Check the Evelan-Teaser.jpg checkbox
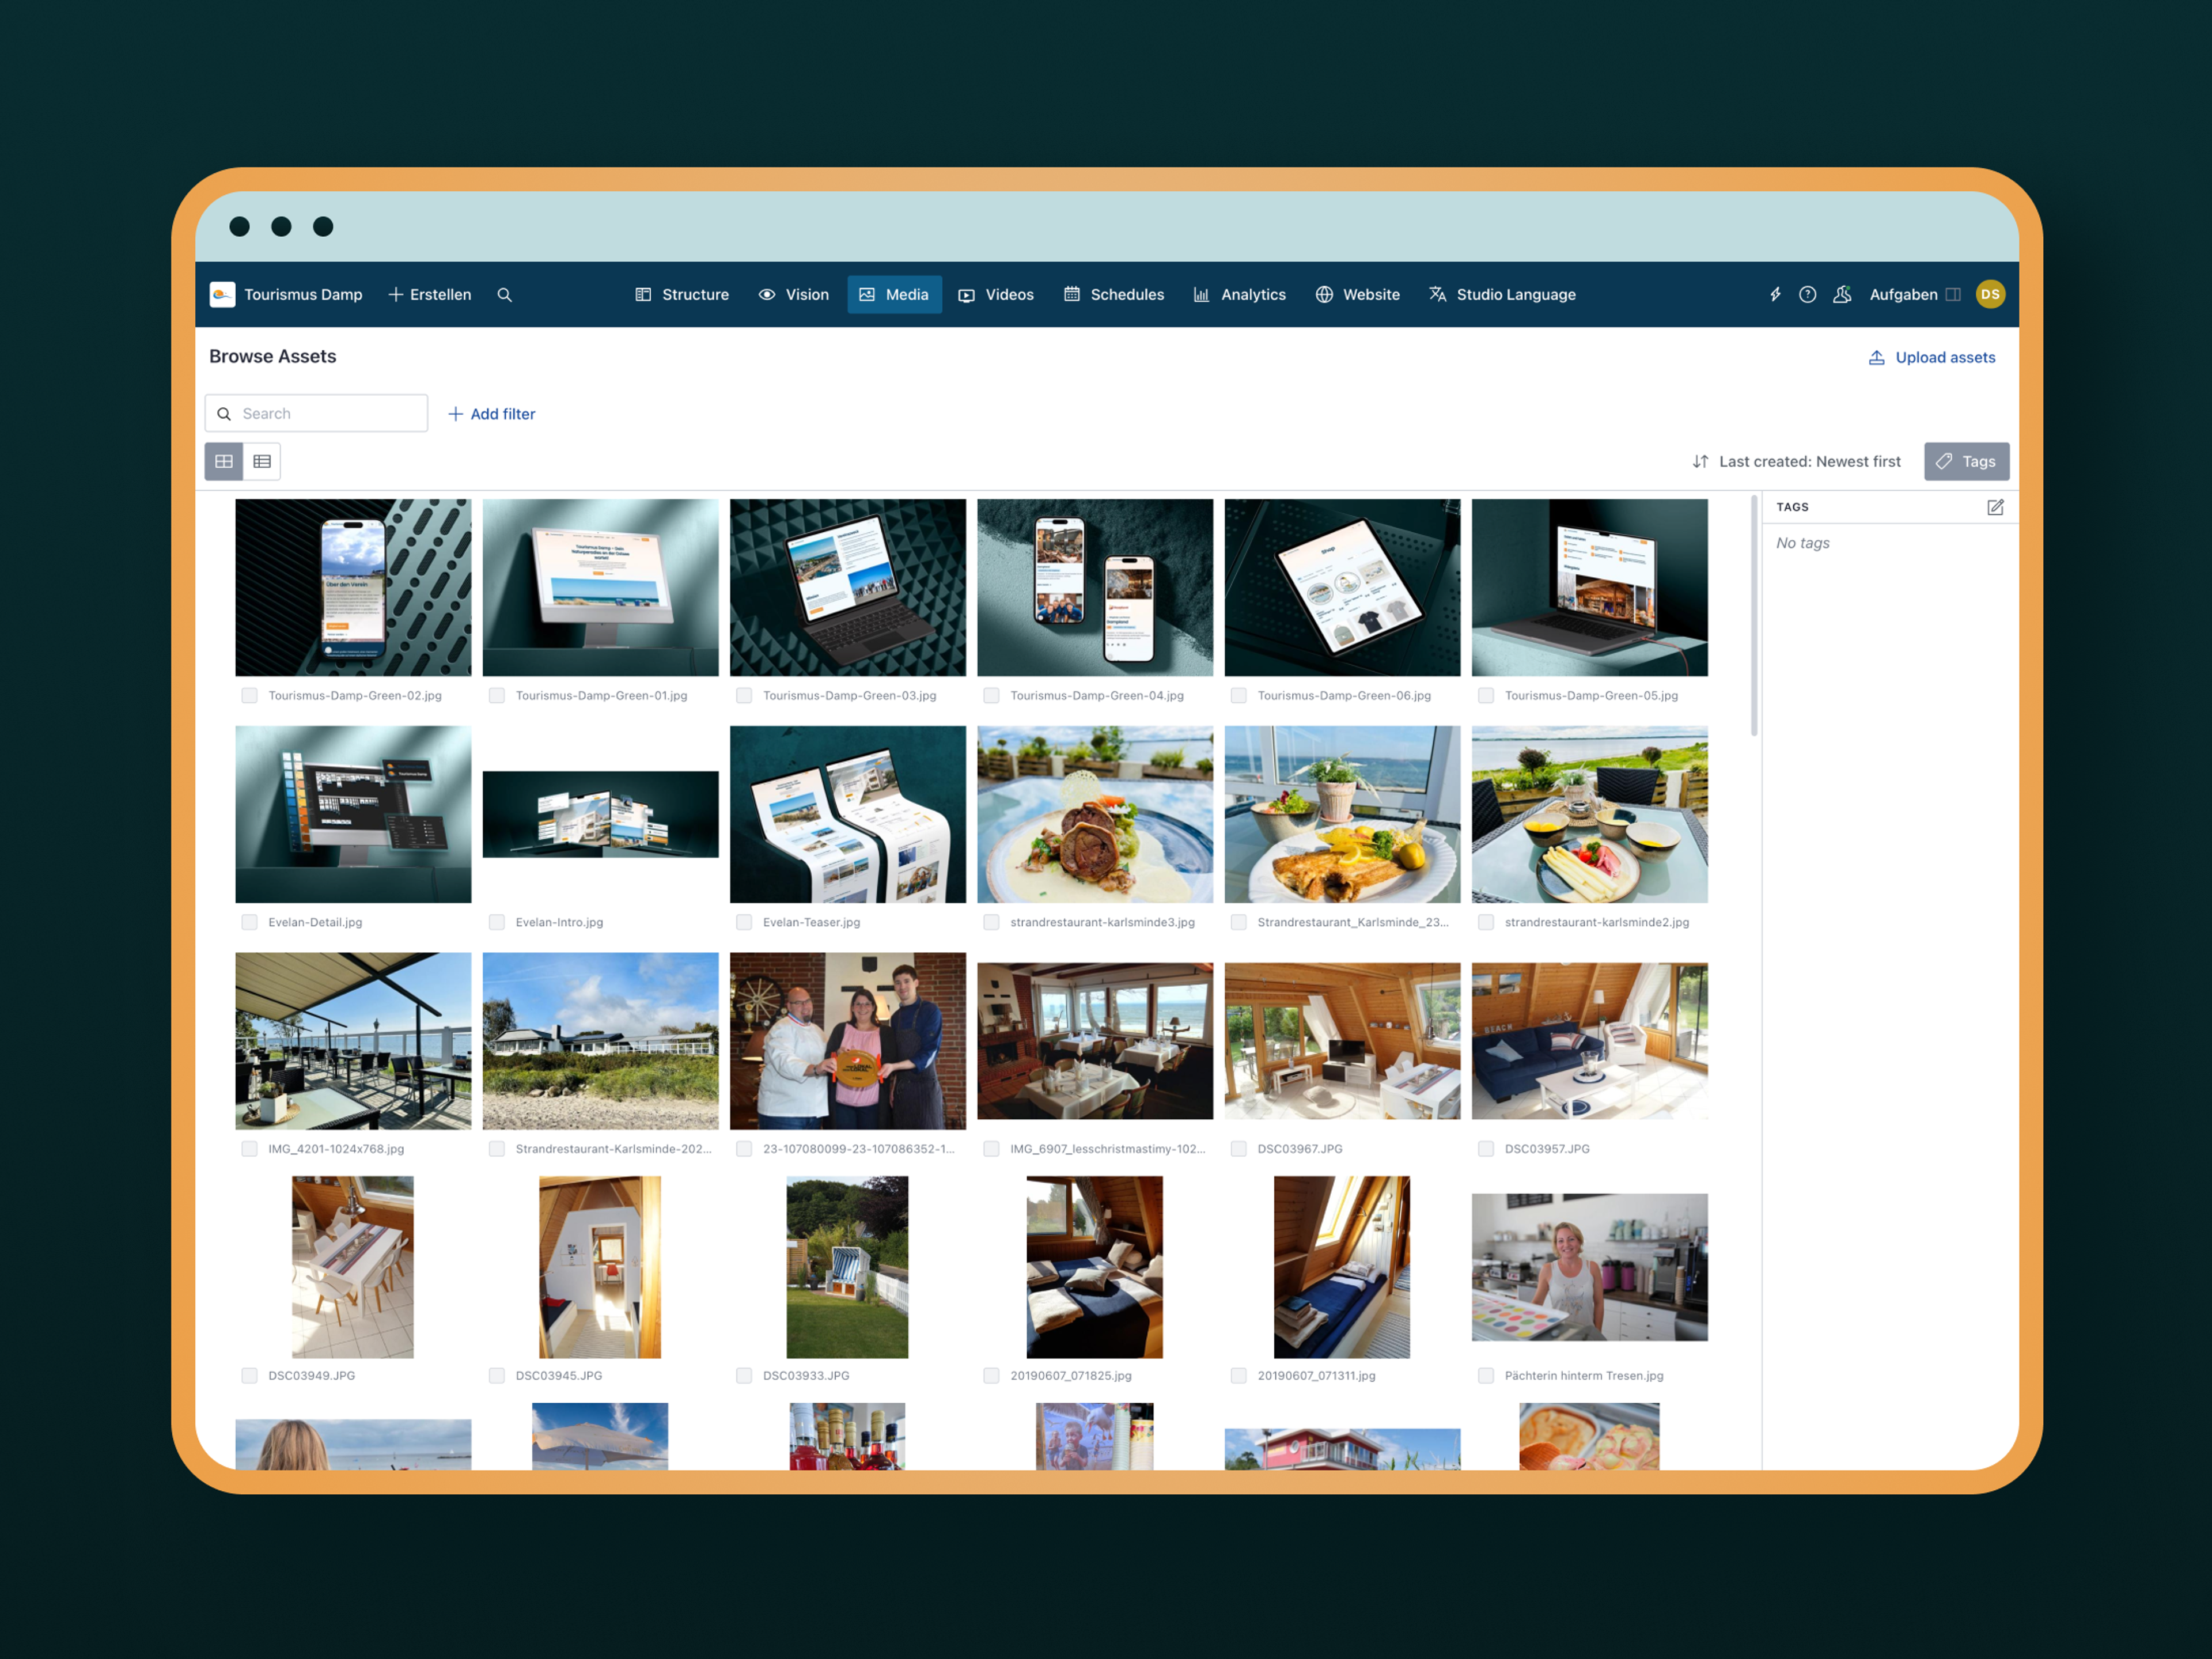The height and width of the screenshot is (1659, 2212). tap(744, 923)
